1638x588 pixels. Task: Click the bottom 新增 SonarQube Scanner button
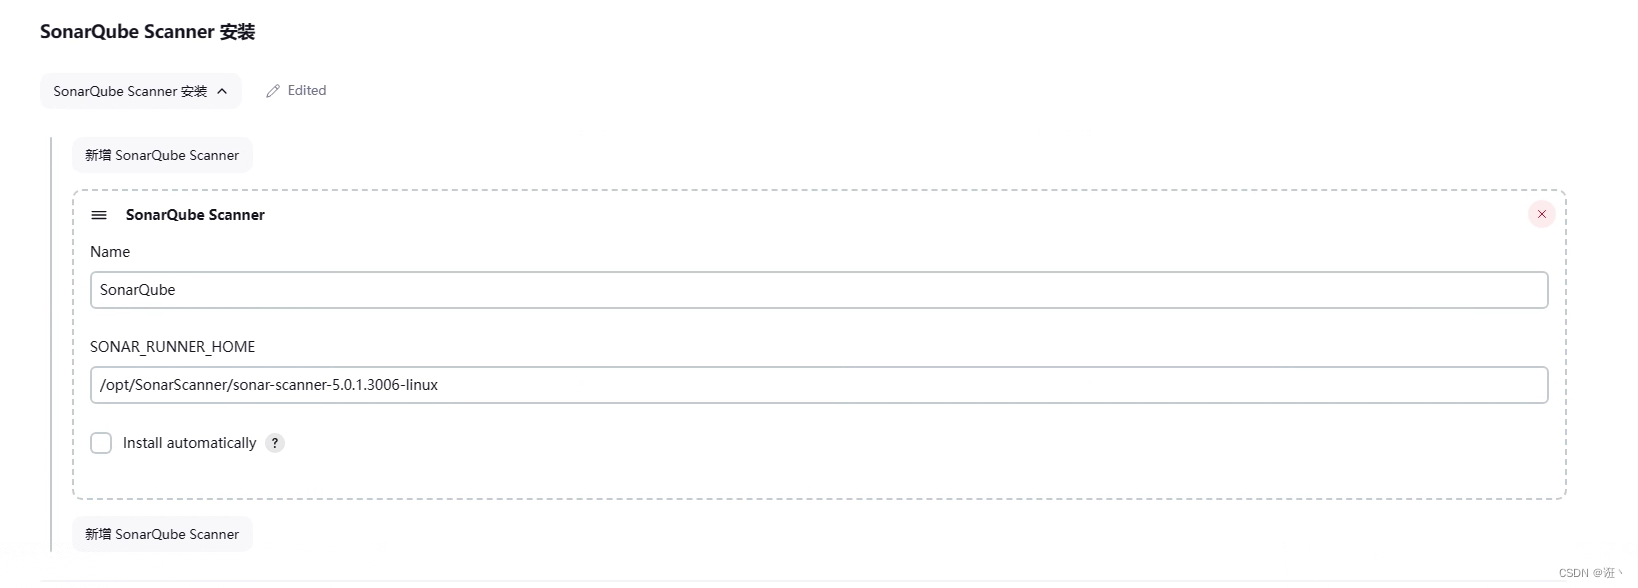point(161,533)
